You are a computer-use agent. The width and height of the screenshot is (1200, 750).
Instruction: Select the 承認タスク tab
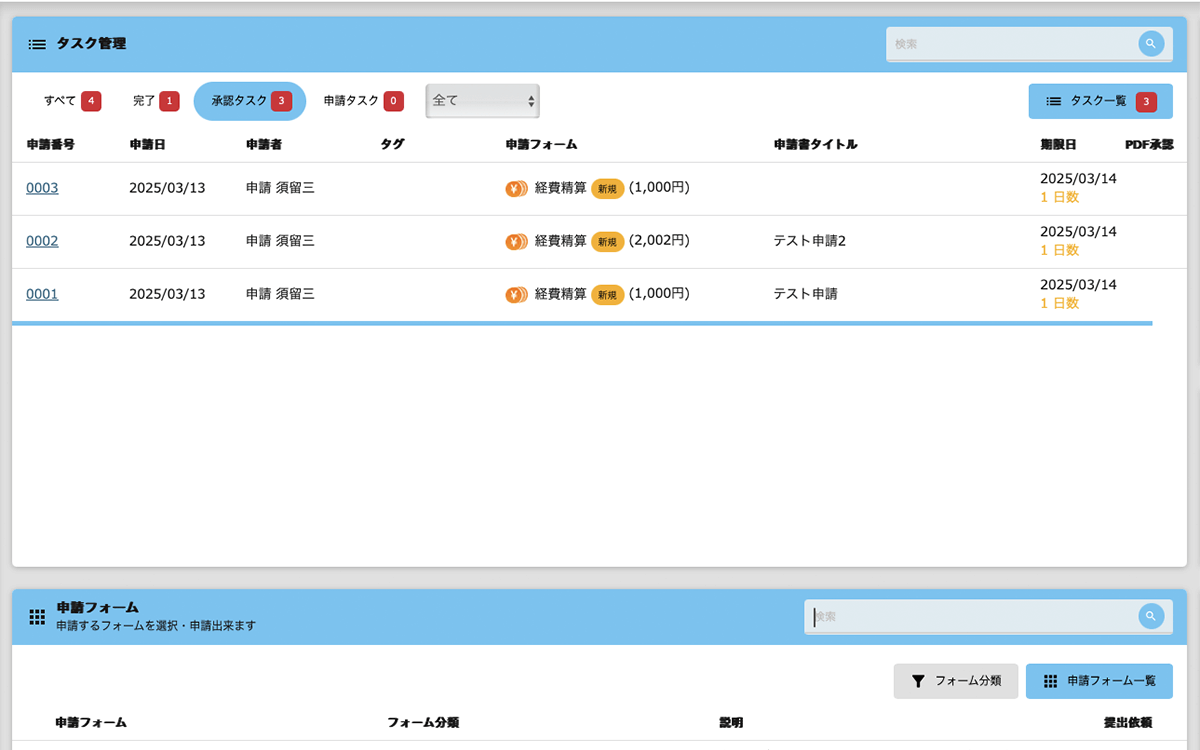point(249,101)
